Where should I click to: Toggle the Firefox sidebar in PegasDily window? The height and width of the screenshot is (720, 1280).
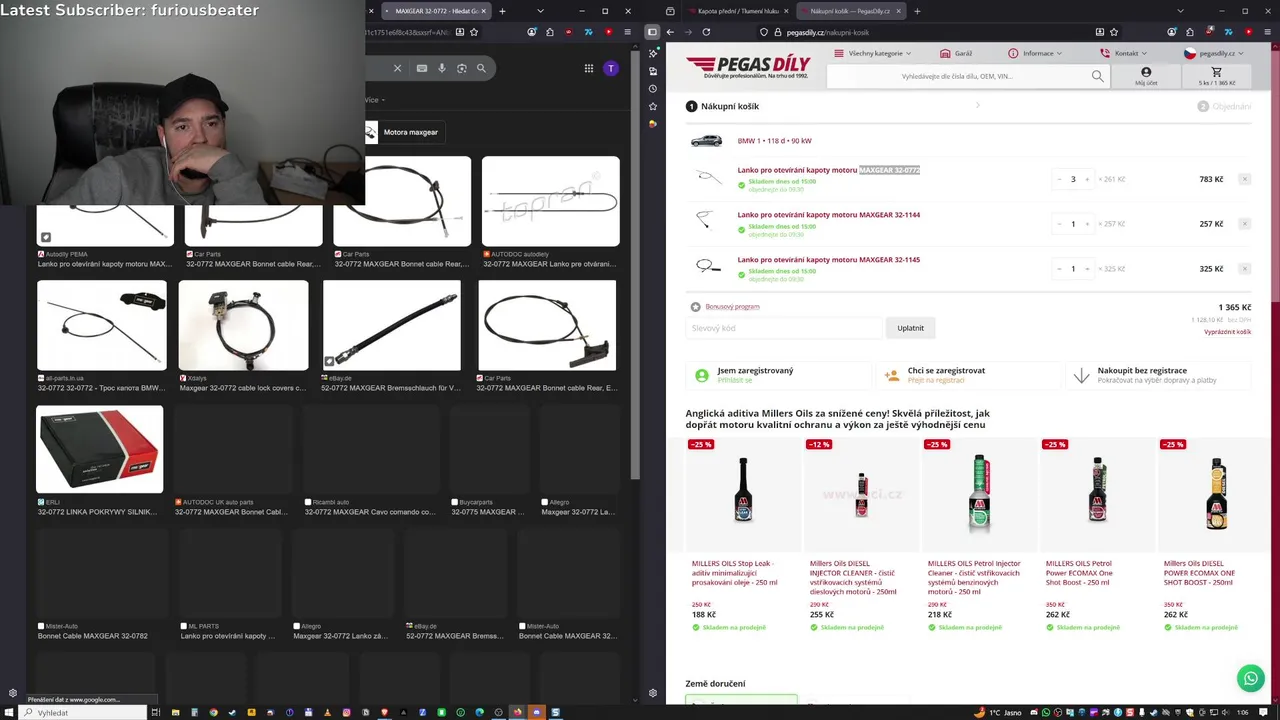click(652, 32)
